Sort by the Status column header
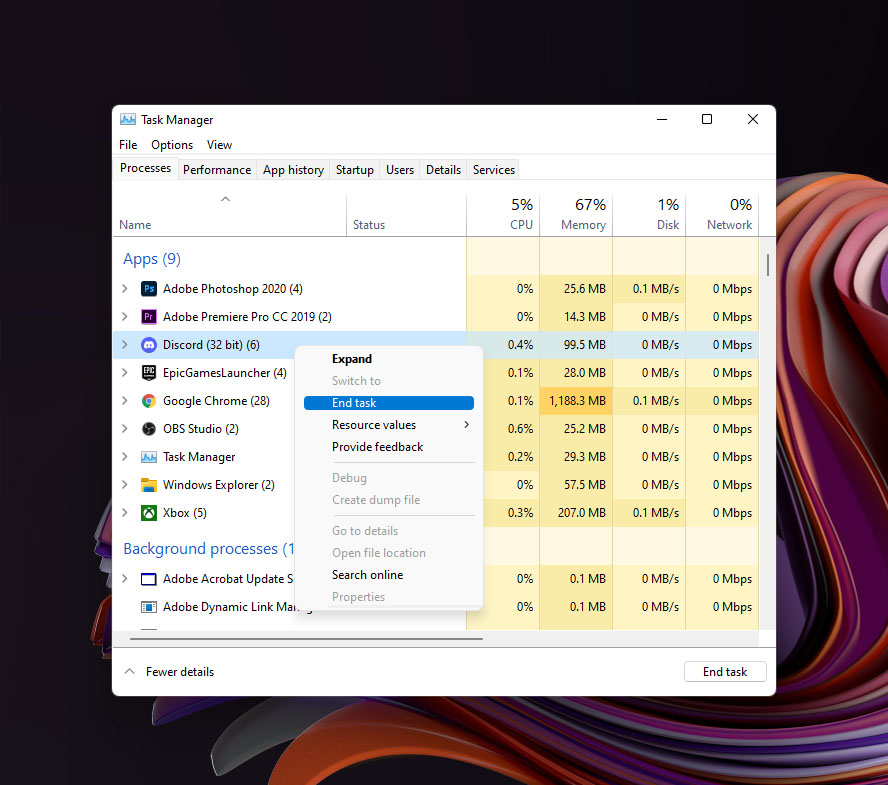Image resolution: width=888 pixels, height=785 pixels. tap(406, 215)
